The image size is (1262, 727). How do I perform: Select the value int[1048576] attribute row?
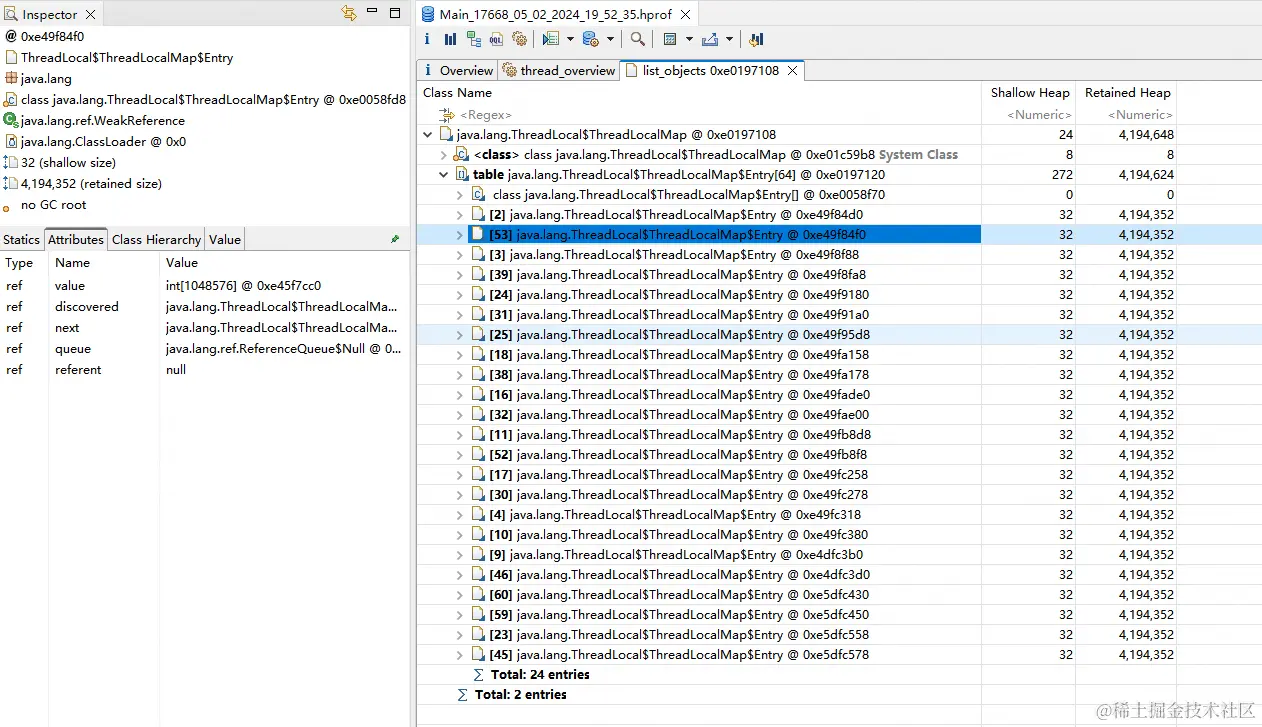[204, 285]
